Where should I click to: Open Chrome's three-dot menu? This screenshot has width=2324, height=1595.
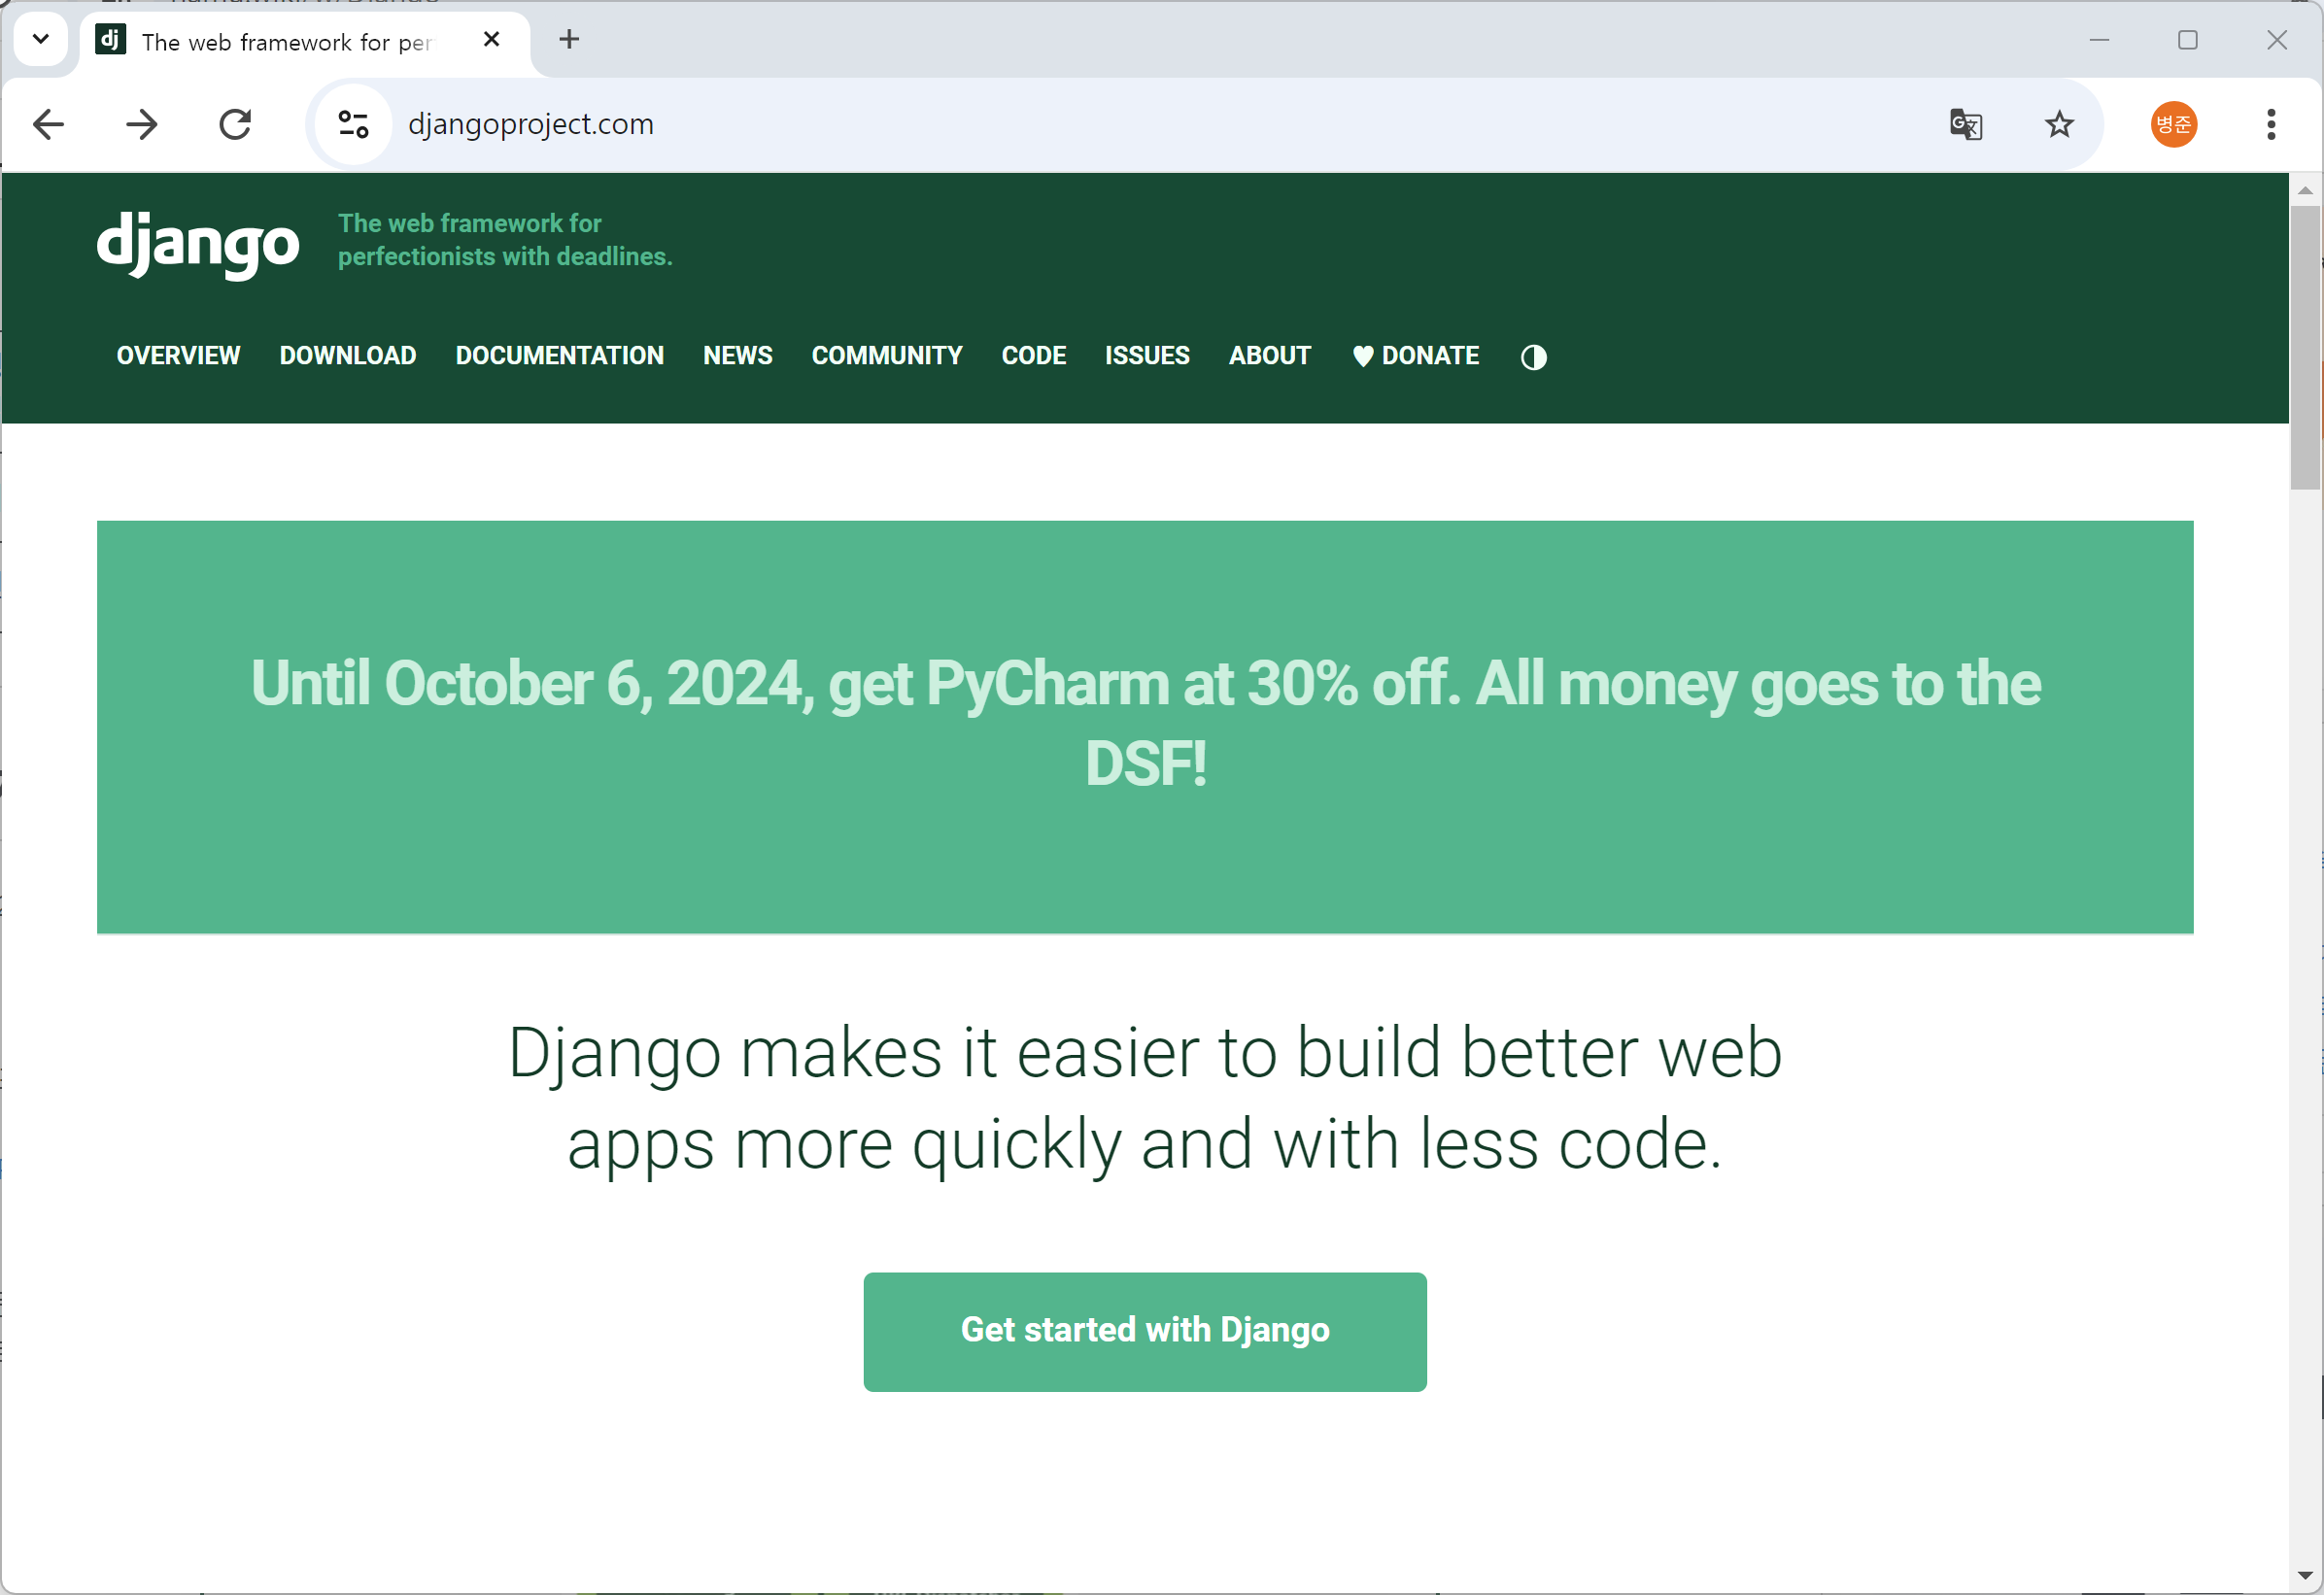pyautogui.click(x=2270, y=125)
